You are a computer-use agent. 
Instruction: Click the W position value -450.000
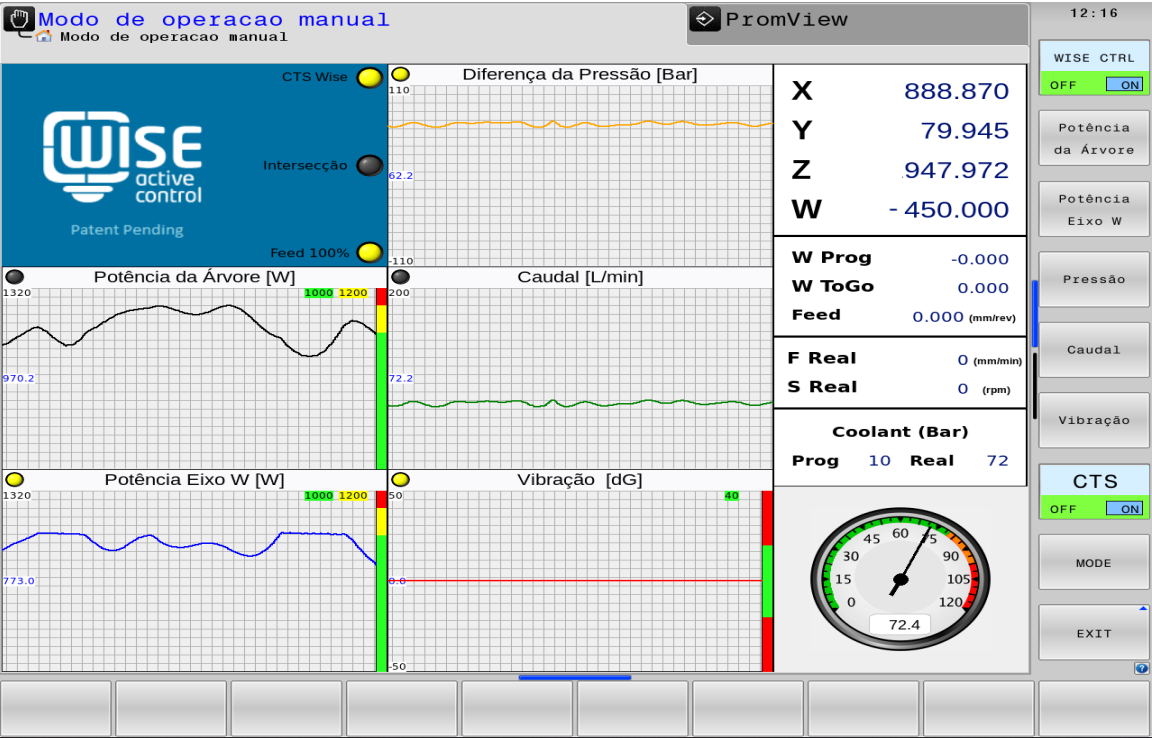pyautogui.click(x=948, y=210)
